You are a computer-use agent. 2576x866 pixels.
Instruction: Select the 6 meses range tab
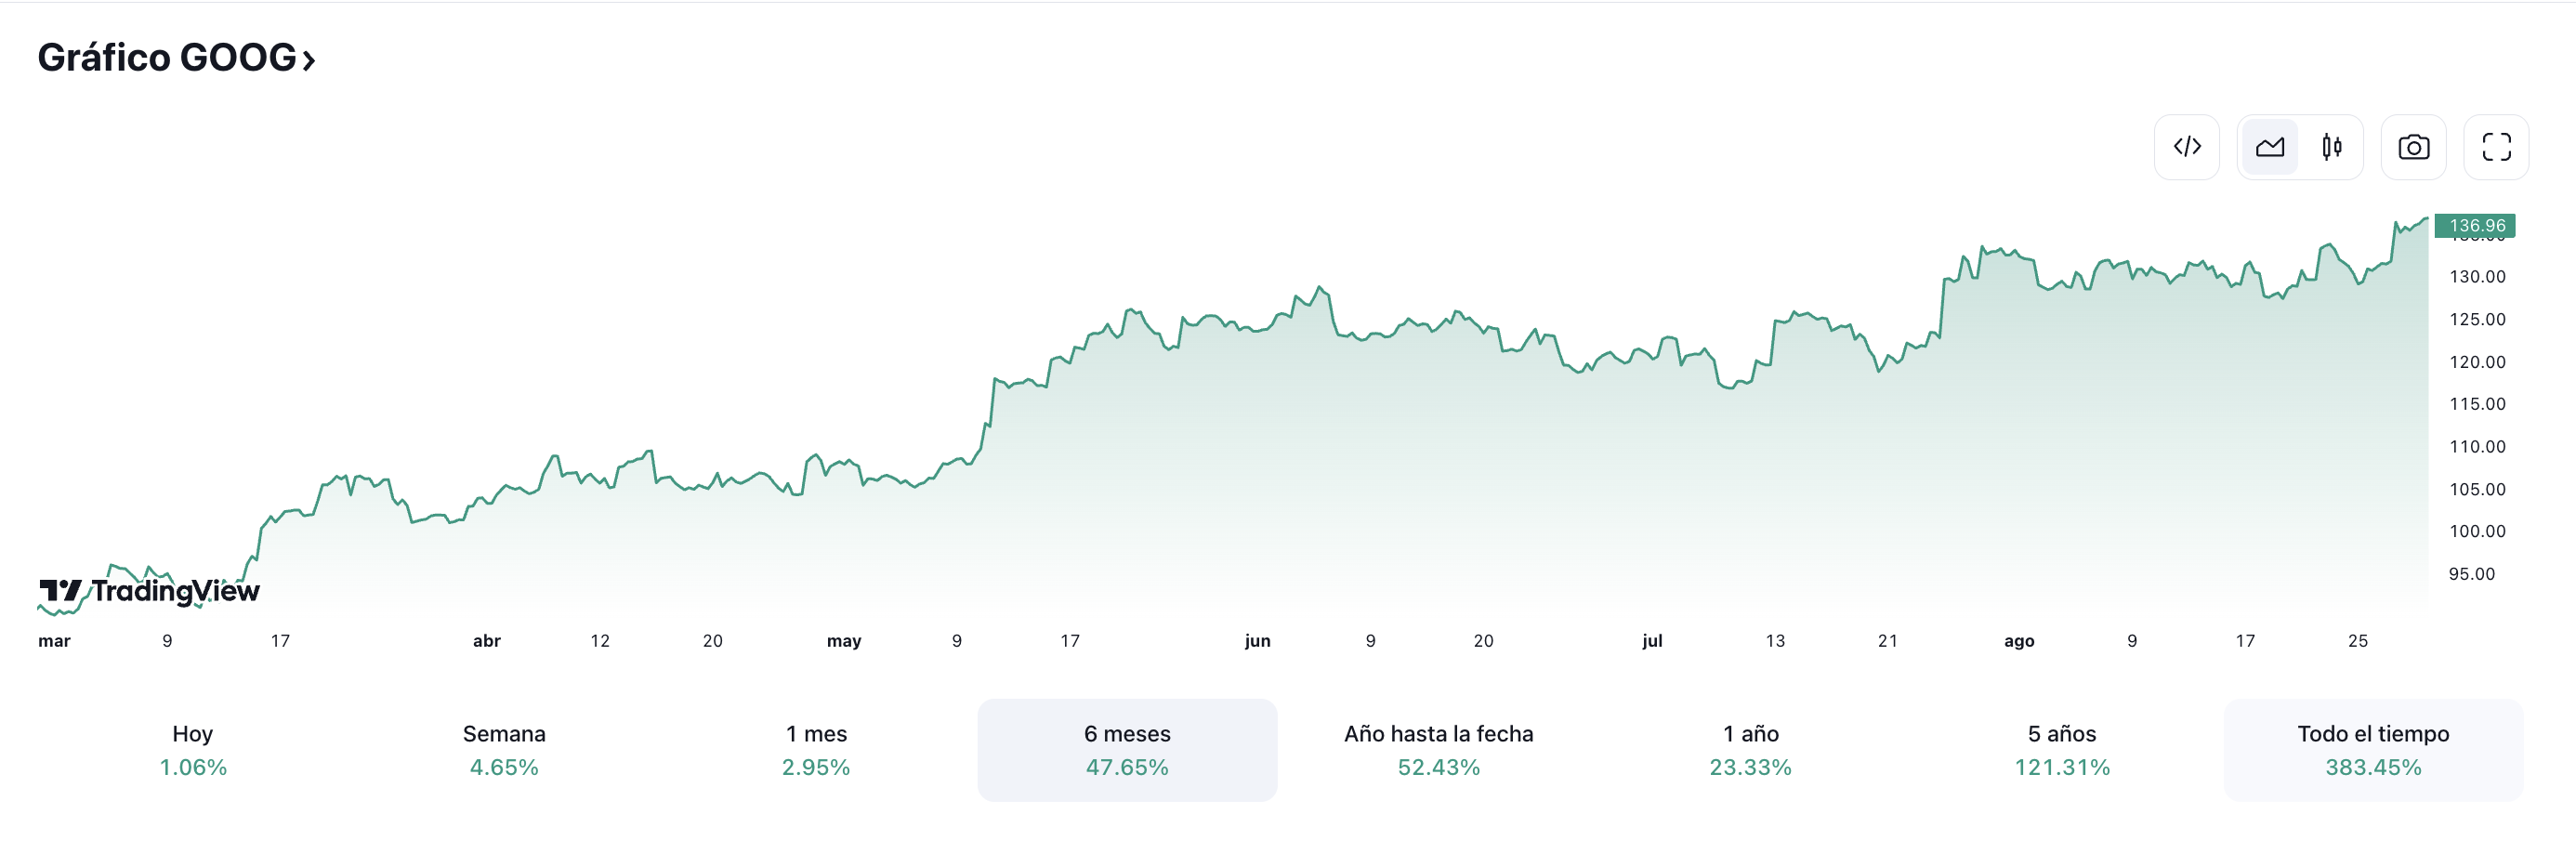click(1127, 750)
